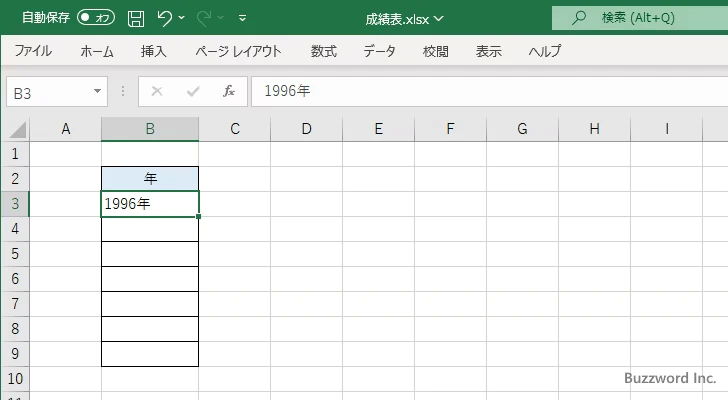The width and height of the screenshot is (728, 400).
Task: Select empty bordered cell B6
Action: 150,279
